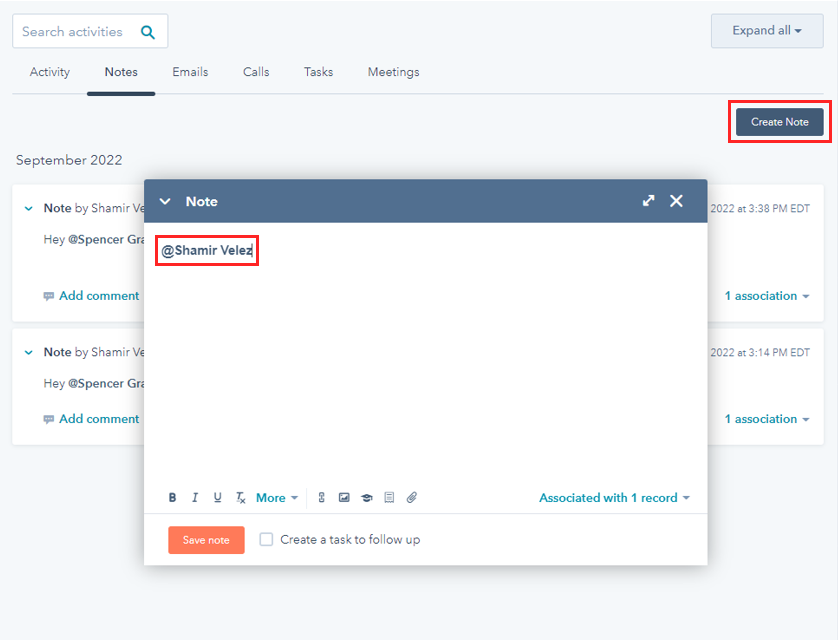The image size is (838, 640).
Task: Insert a document using the page icon
Action: (389, 498)
